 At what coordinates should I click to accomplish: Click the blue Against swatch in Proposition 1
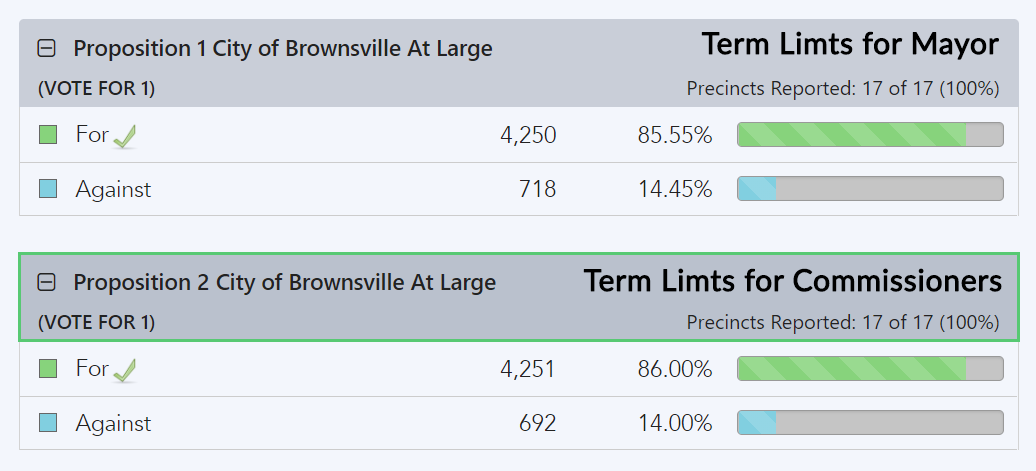(48, 189)
